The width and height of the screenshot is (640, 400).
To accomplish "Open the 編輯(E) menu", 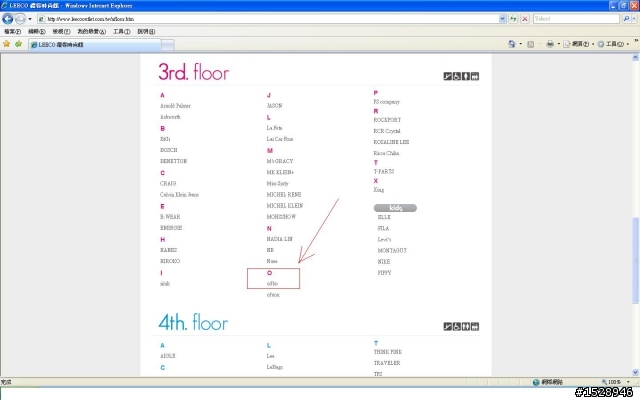I will 36,31.
